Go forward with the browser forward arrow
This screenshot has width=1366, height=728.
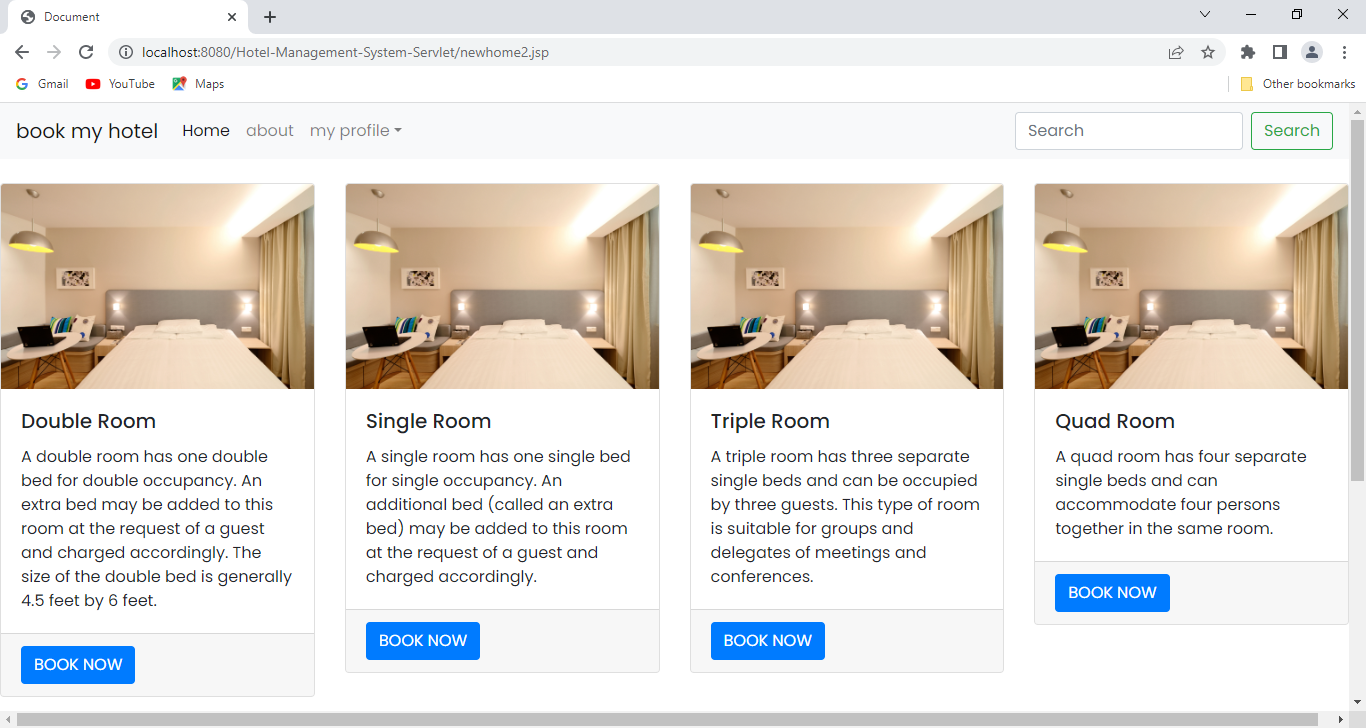coord(54,52)
